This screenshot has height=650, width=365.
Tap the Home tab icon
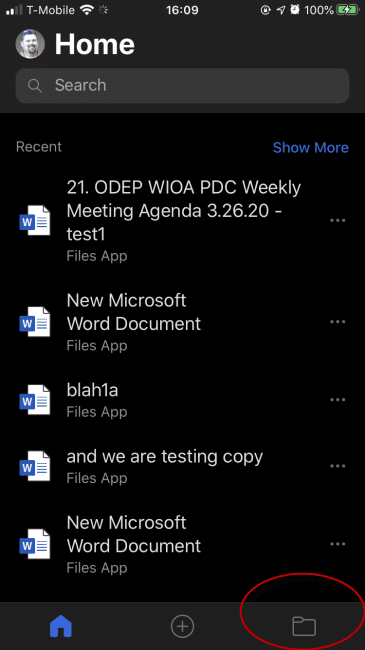coord(61,626)
